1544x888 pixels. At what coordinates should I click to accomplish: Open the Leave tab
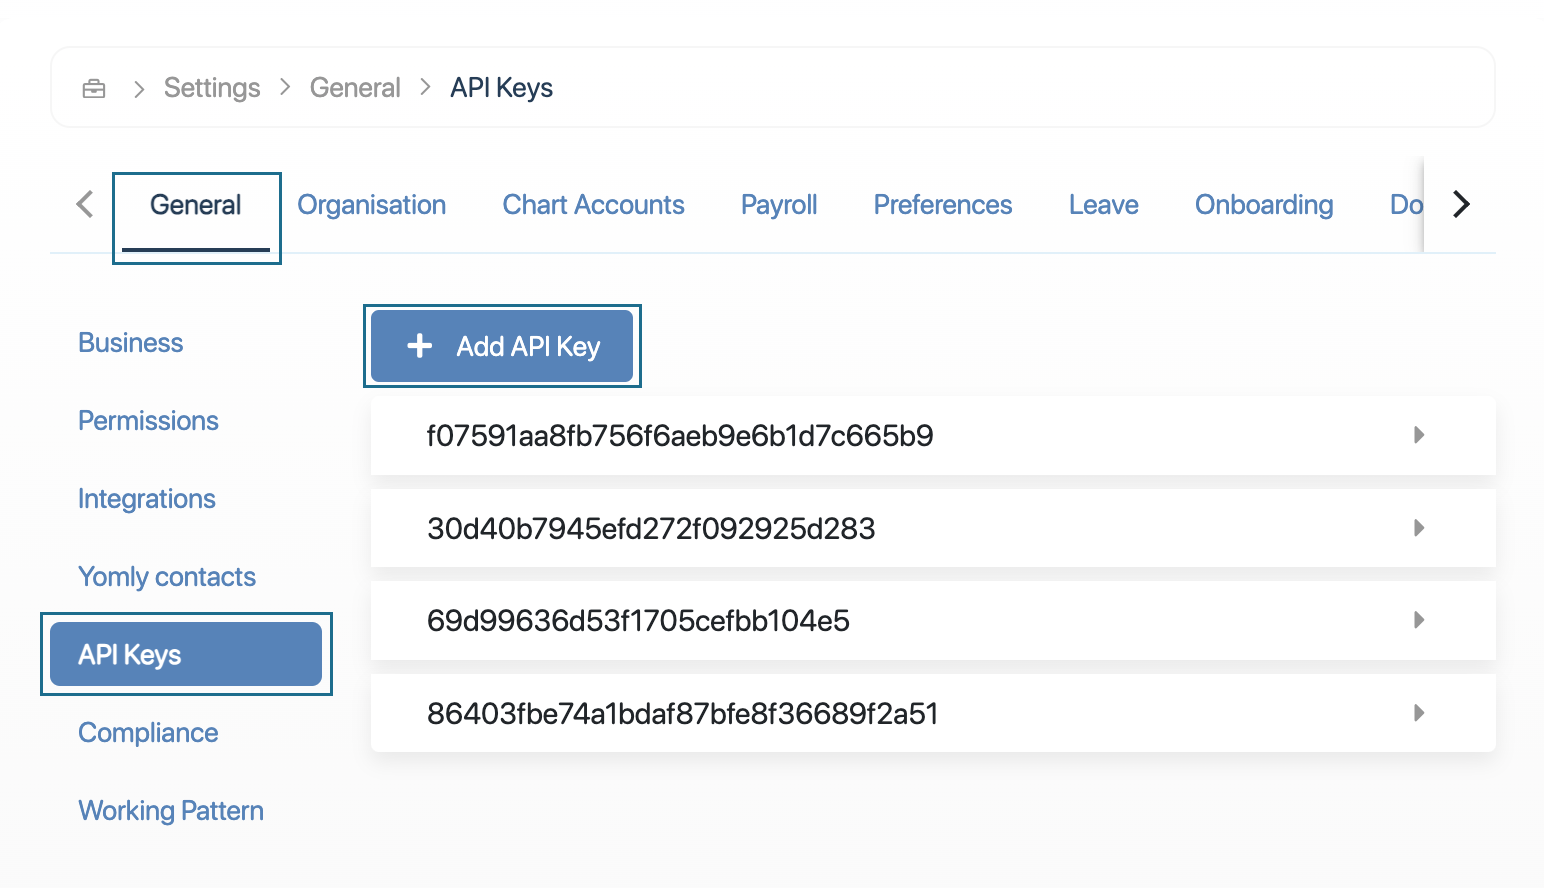pos(1103,205)
